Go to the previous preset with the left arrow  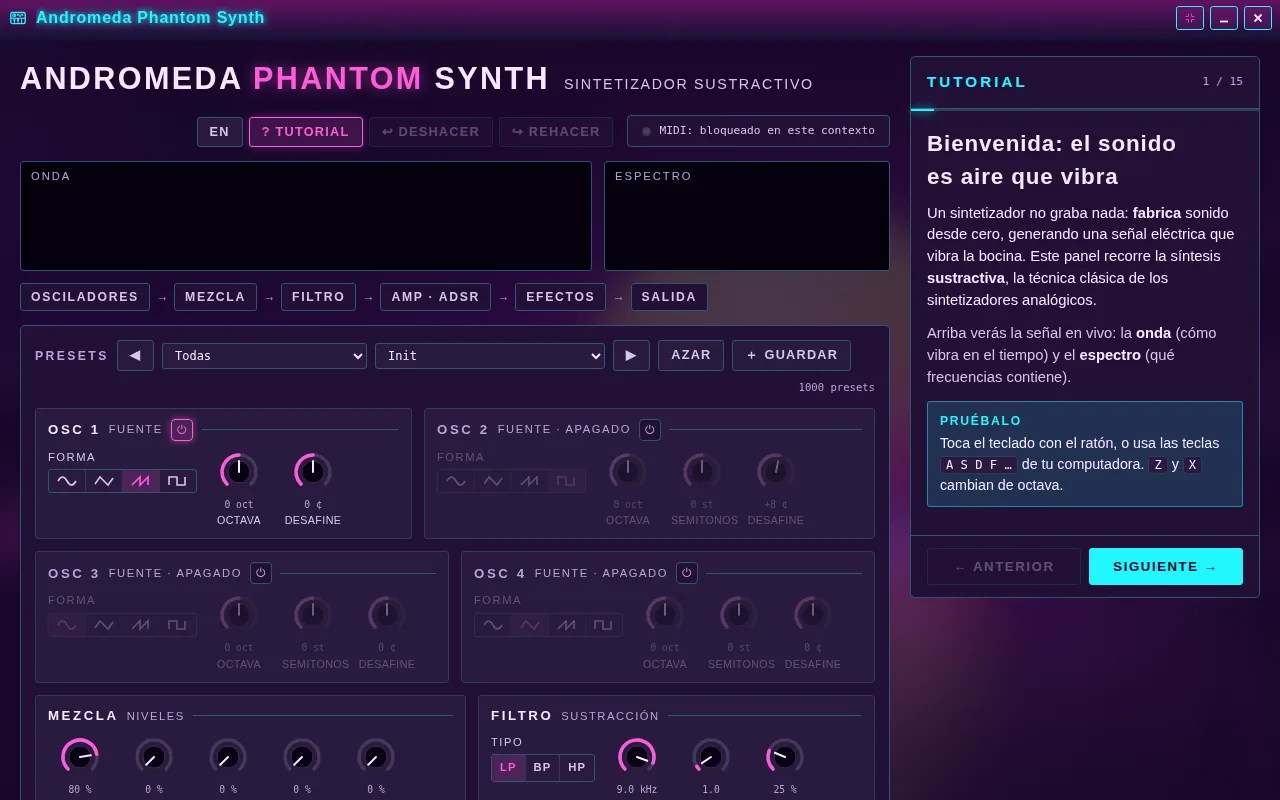click(x=135, y=355)
